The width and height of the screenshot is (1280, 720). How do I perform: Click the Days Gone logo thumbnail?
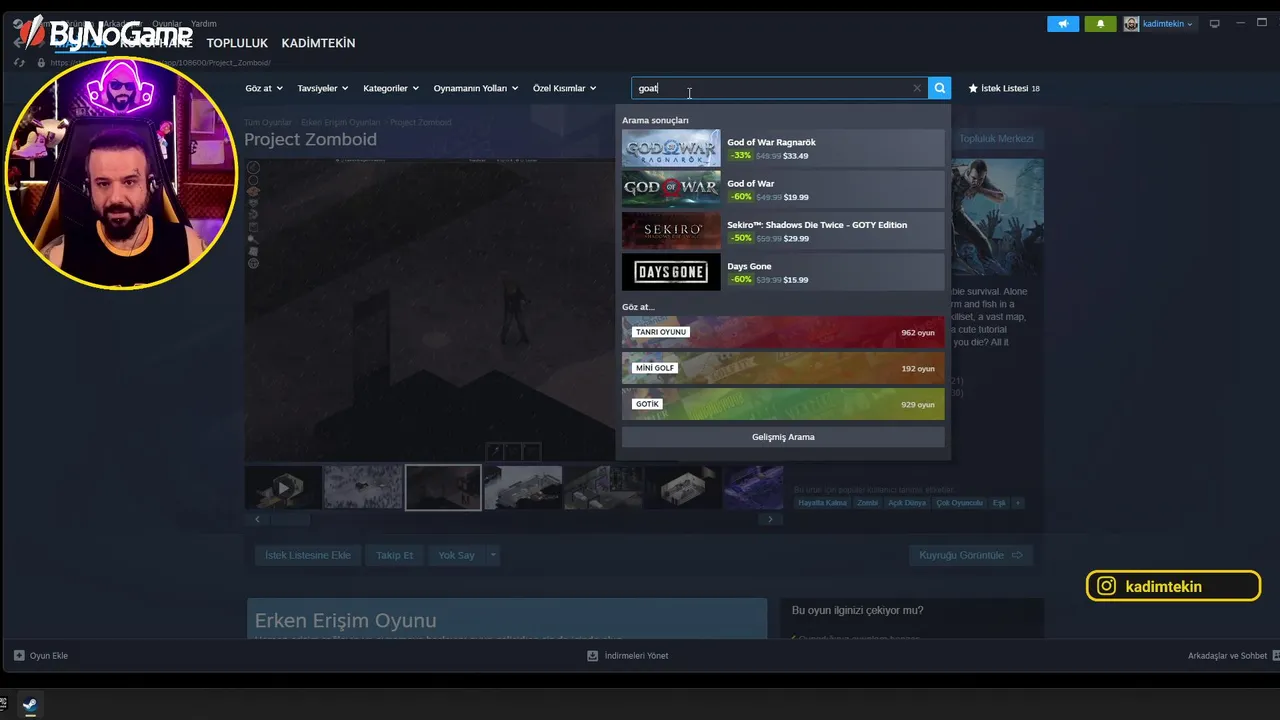[671, 272]
